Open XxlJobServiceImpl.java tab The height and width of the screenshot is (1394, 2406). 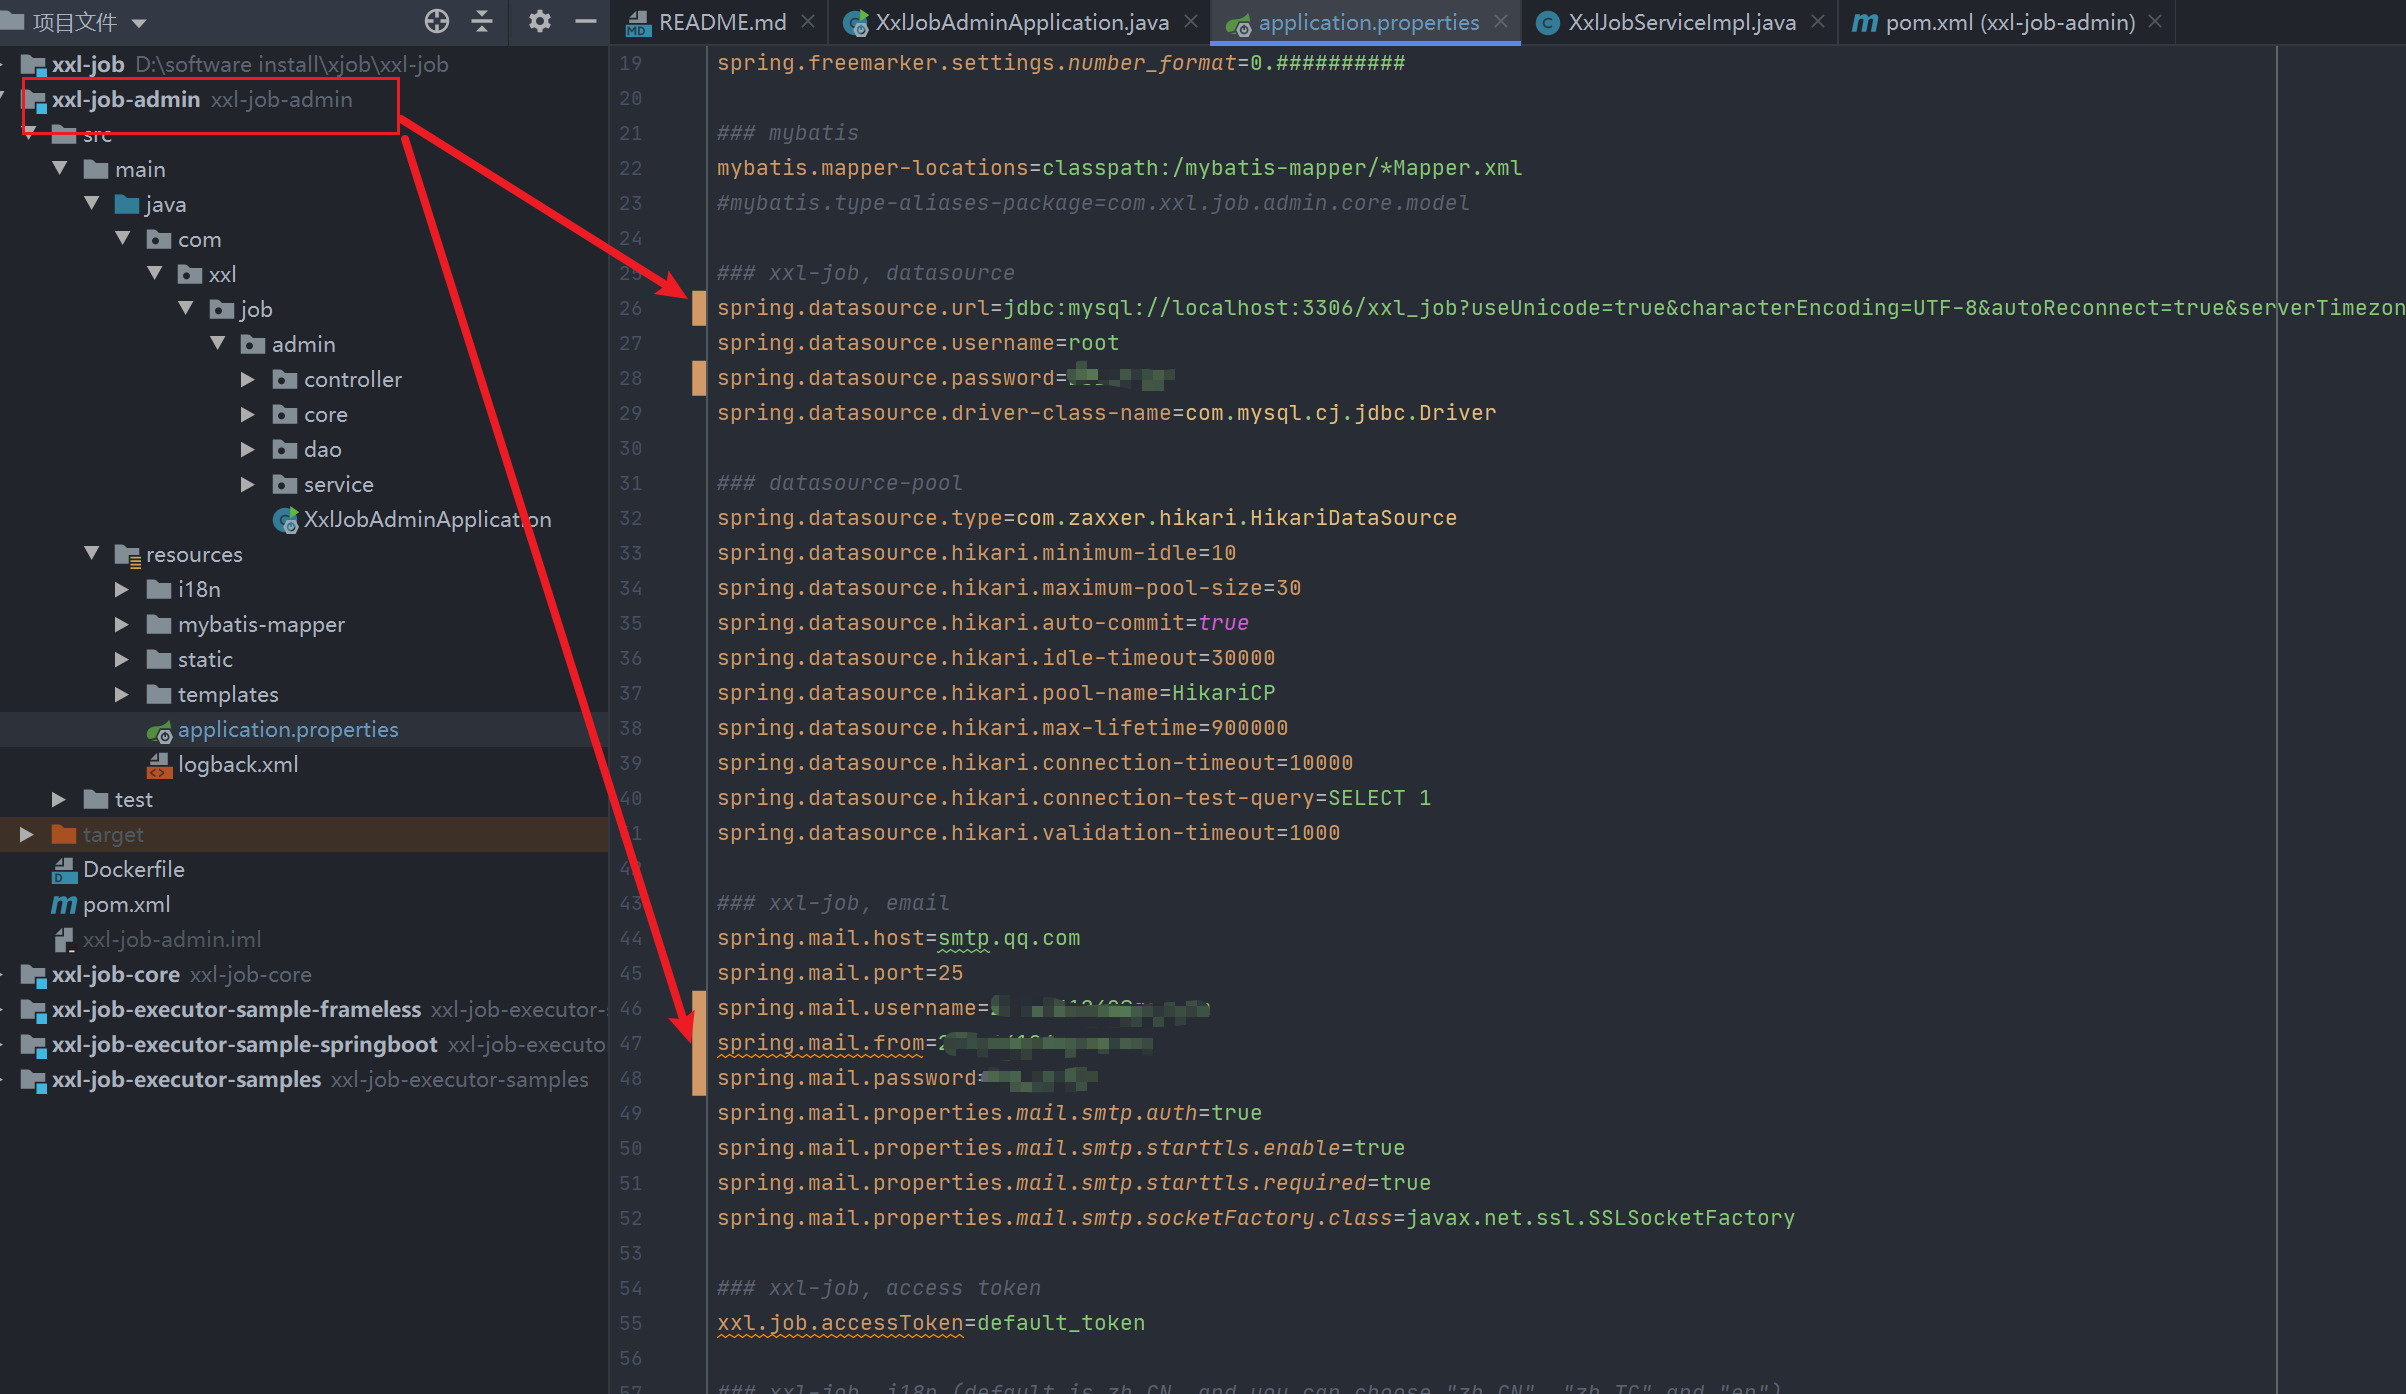[1682, 22]
